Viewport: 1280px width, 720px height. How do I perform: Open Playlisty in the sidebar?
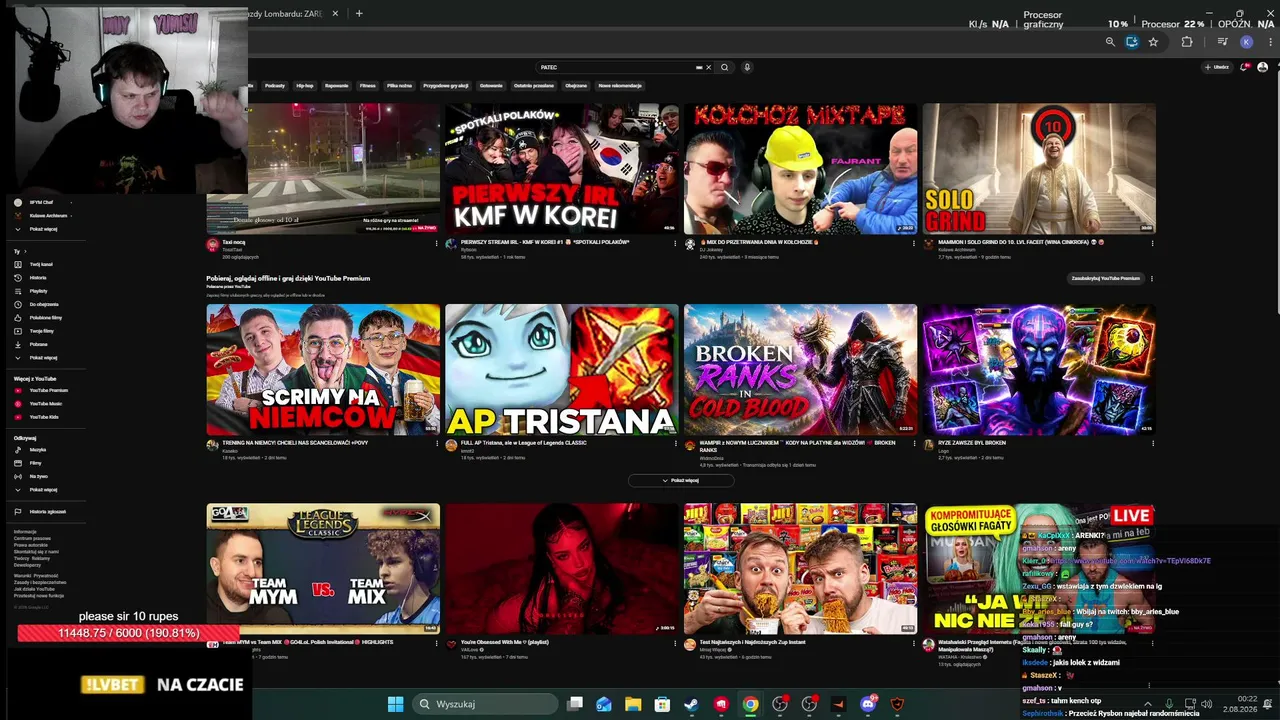point(38,291)
